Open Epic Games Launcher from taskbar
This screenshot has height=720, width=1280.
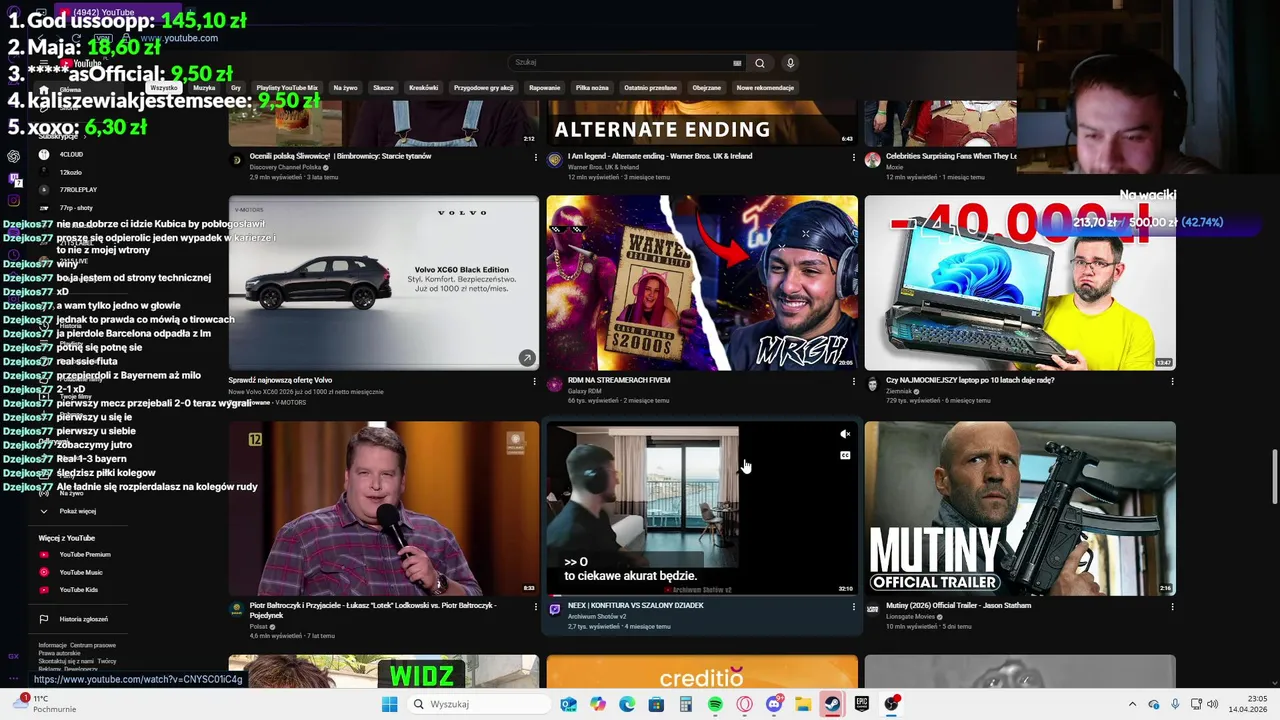(x=862, y=704)
